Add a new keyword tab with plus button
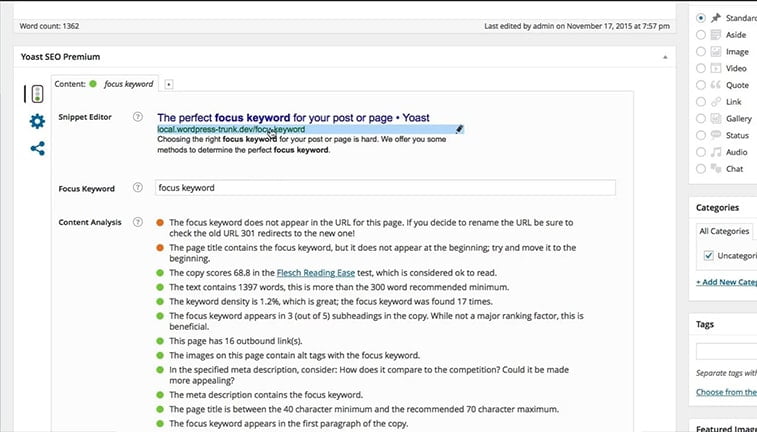This screenshot has height=432, width=757. (168, 84)
